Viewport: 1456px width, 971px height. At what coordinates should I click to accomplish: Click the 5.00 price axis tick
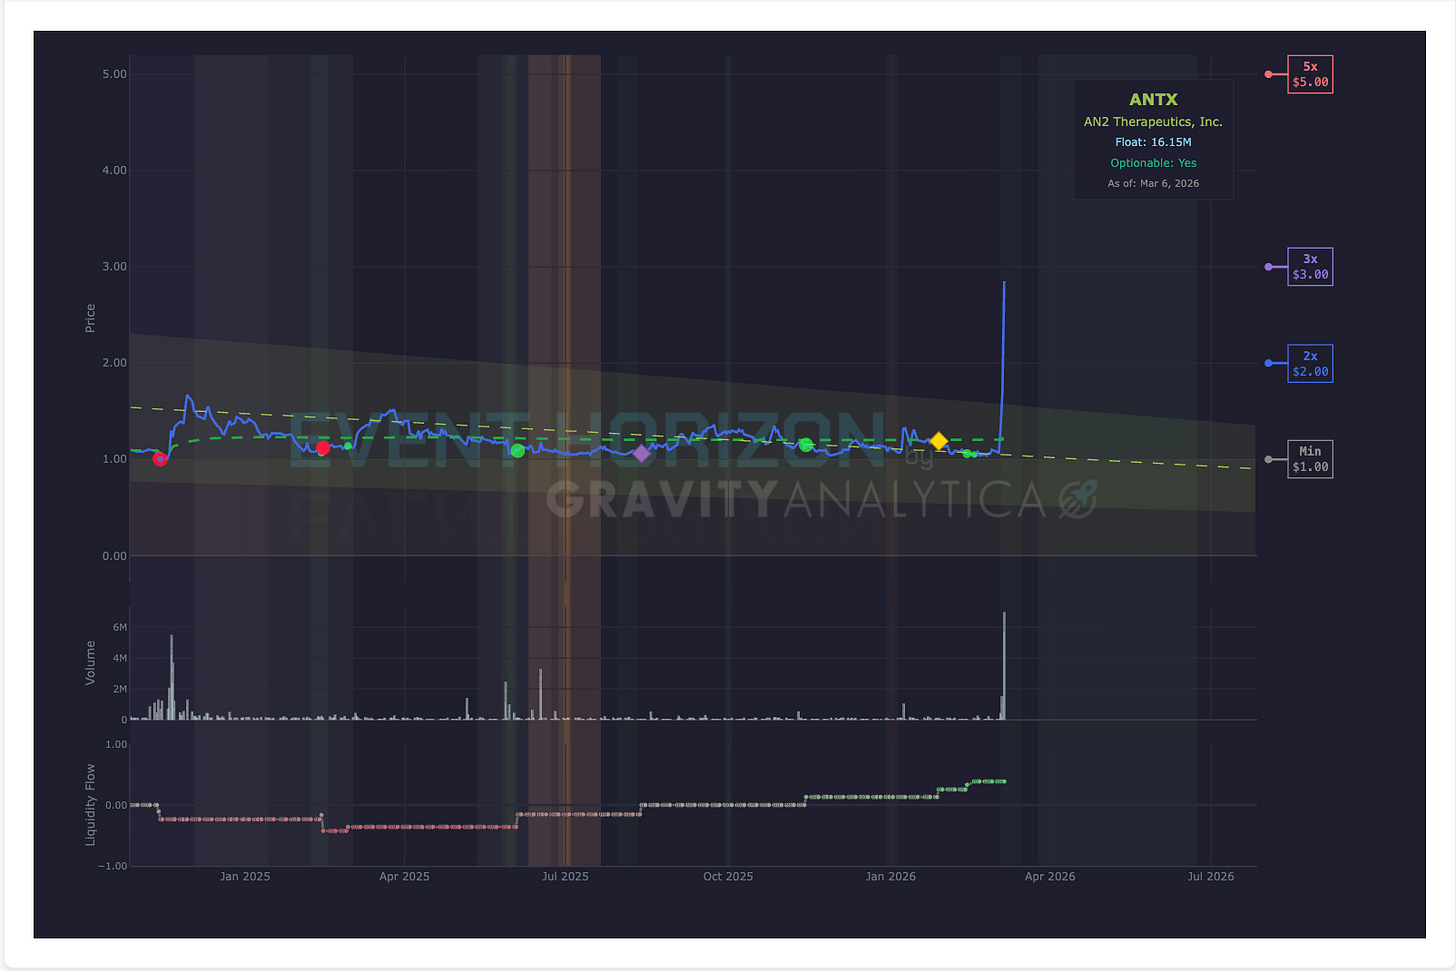(114, 74)
